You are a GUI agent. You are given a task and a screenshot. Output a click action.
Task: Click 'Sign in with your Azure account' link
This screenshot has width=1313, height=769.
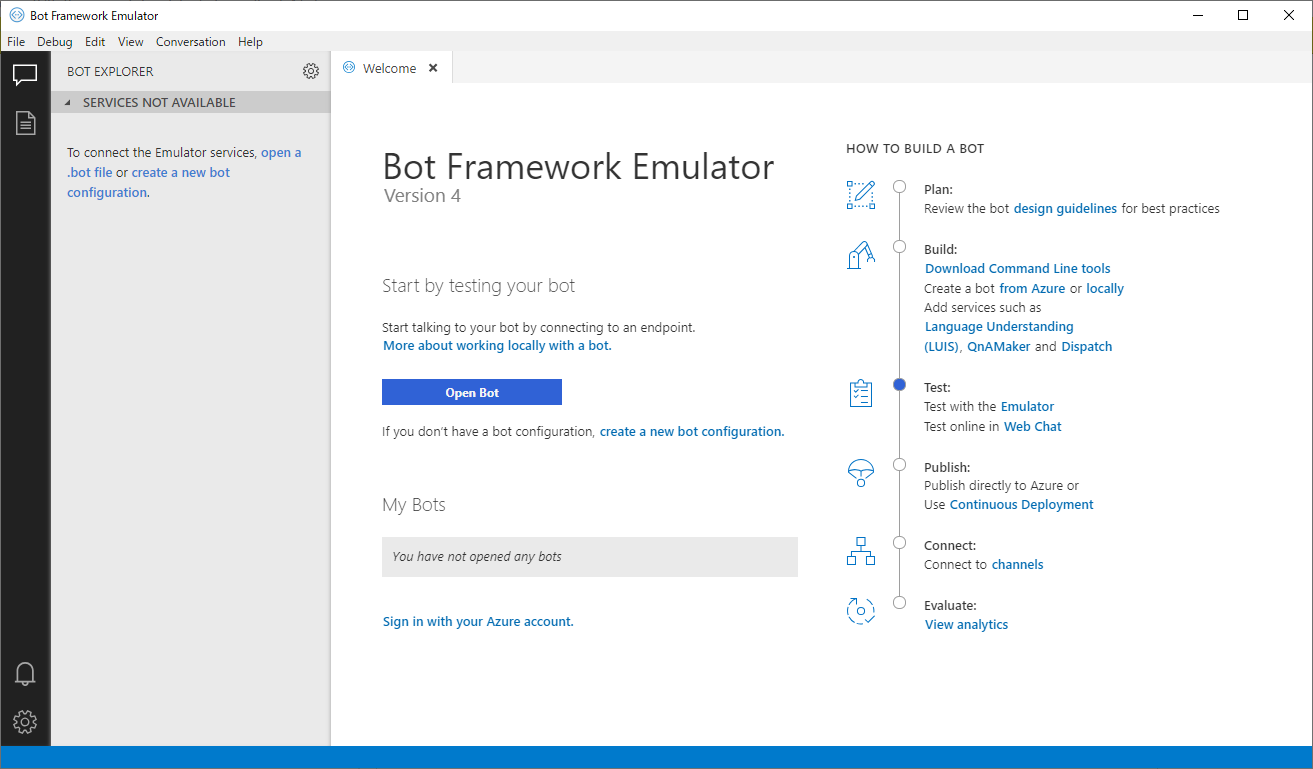478,622
